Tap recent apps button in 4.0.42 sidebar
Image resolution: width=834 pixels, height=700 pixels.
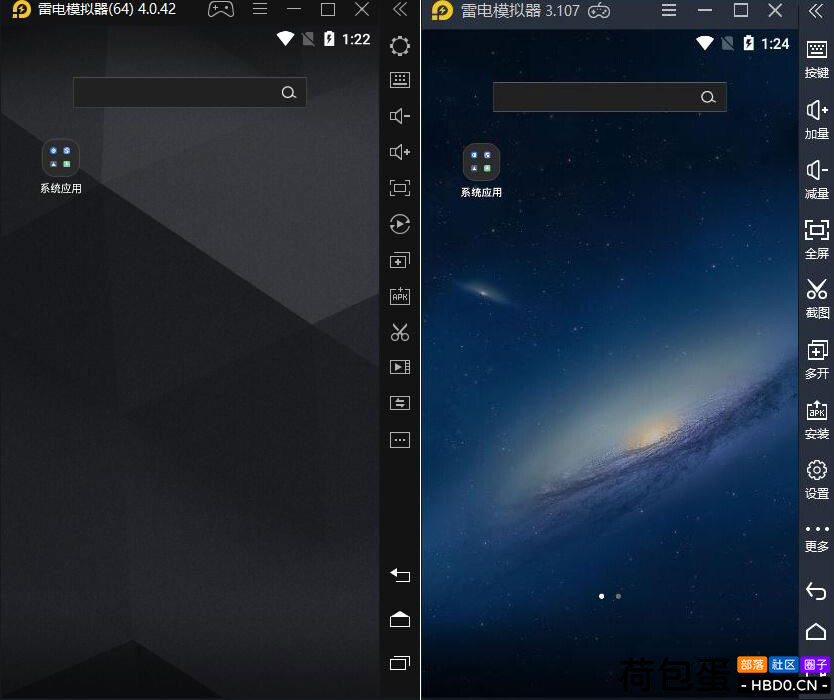click(399, 663)
